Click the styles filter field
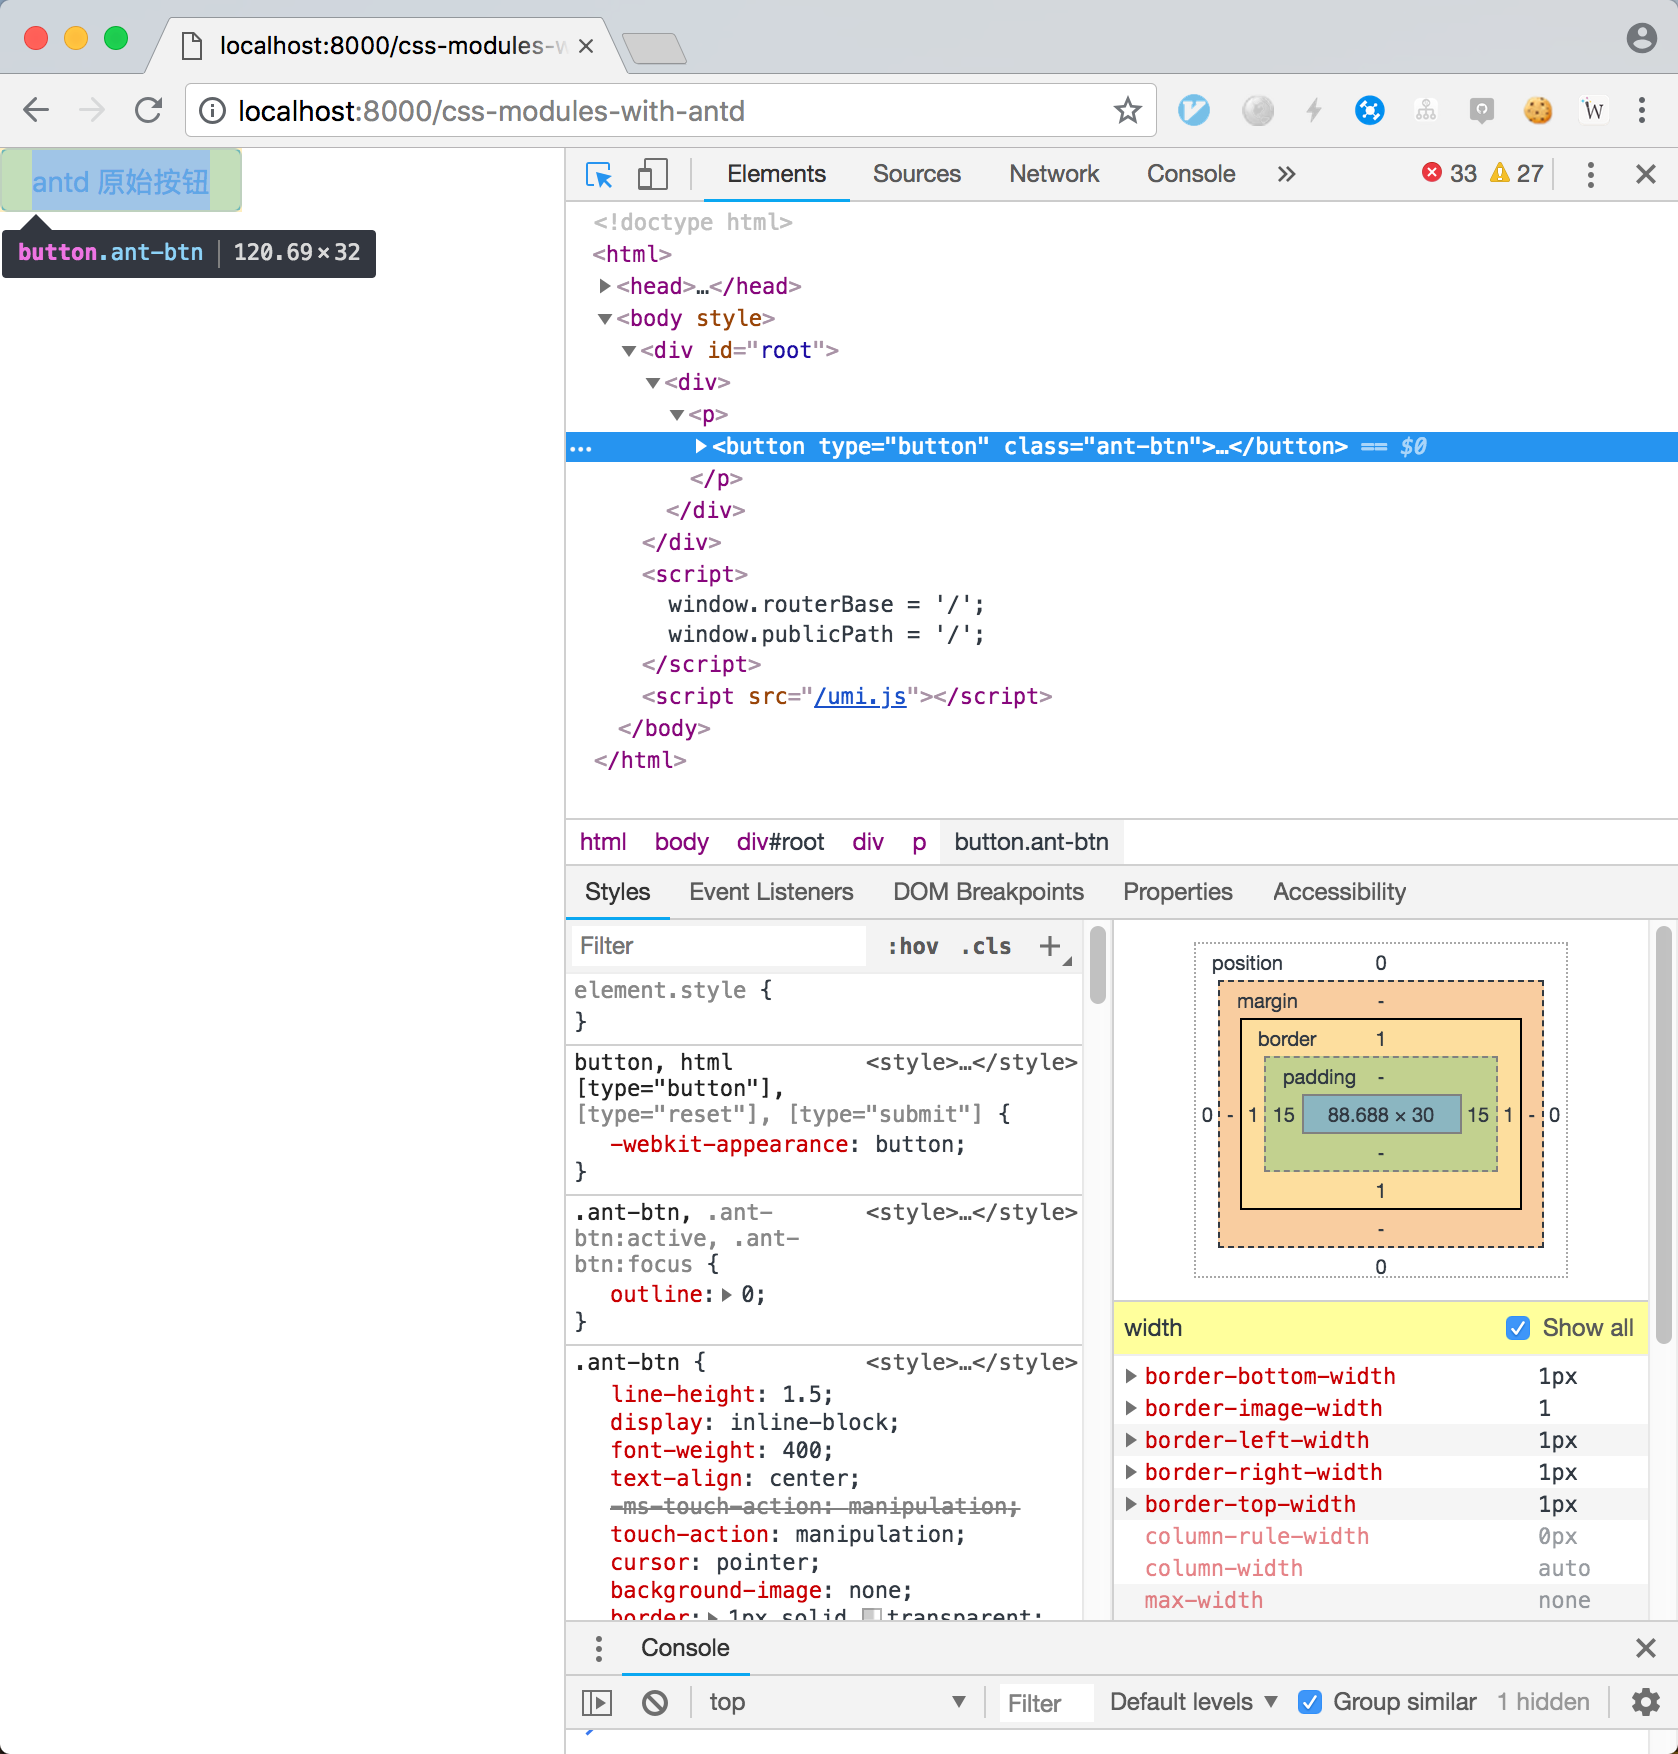 coord(718,946)
